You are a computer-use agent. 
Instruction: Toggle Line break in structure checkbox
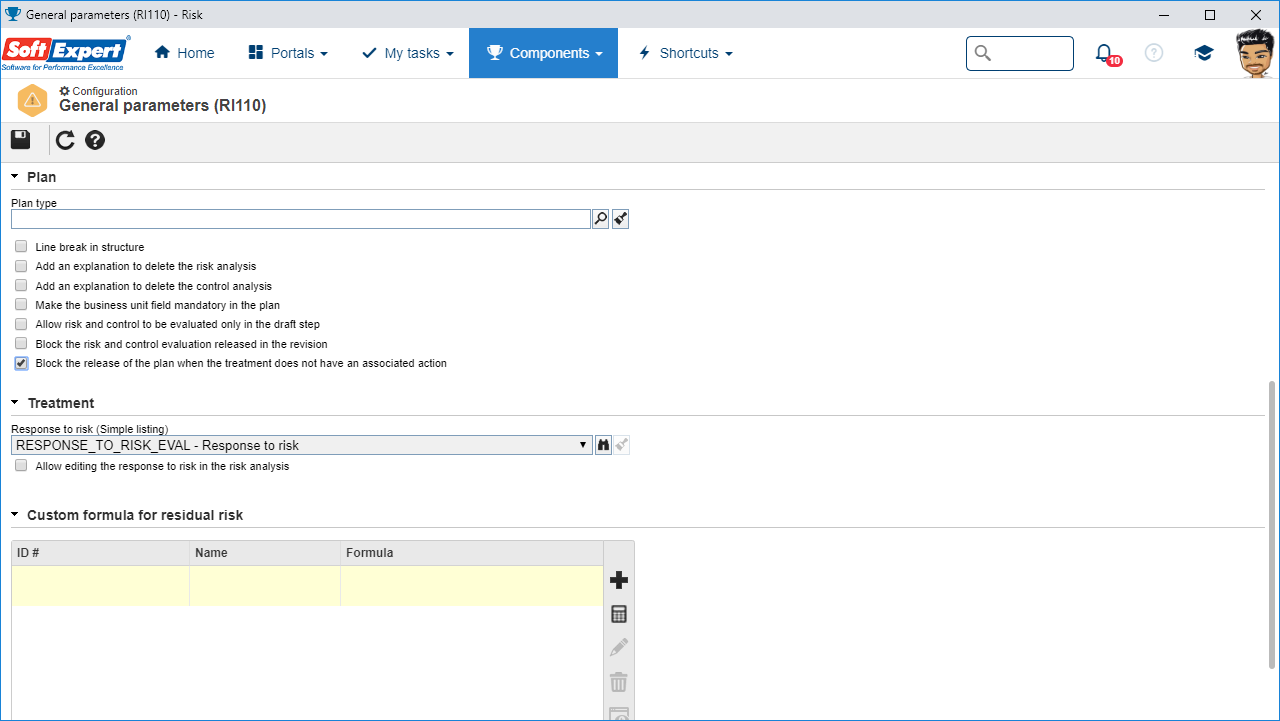pos(21,247)
